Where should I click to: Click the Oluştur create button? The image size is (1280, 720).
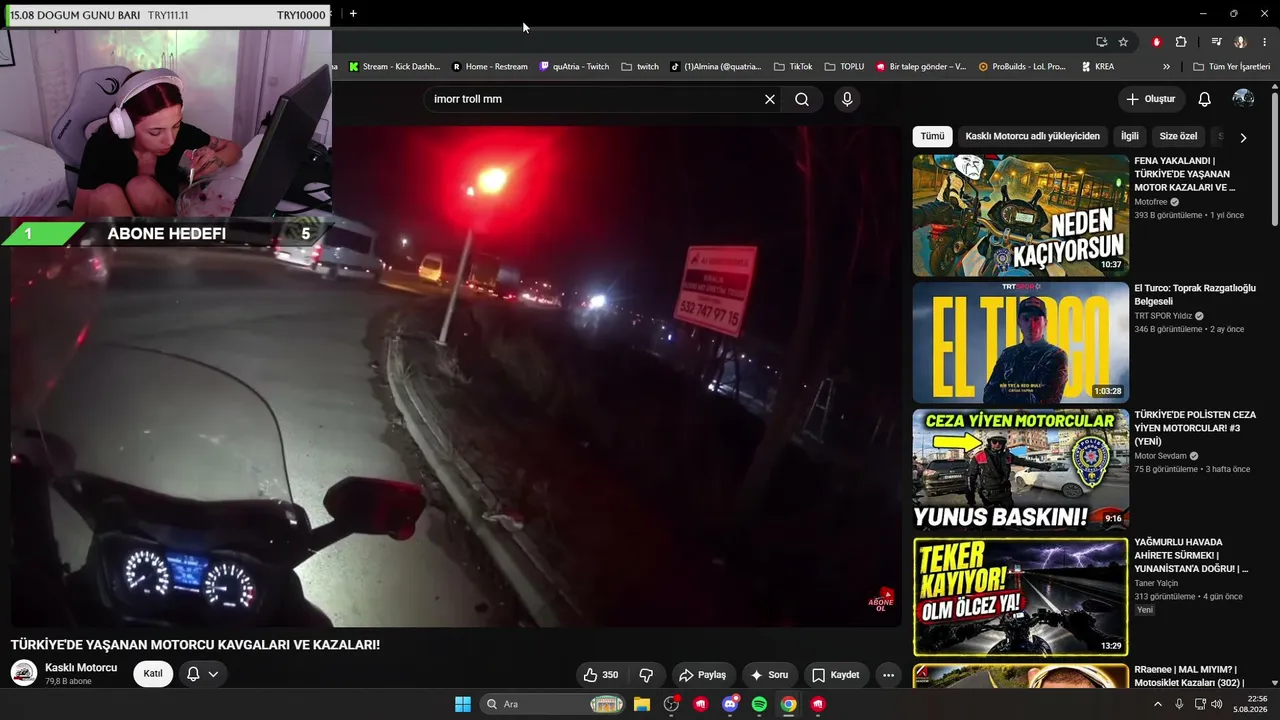tap(1151, 99)
